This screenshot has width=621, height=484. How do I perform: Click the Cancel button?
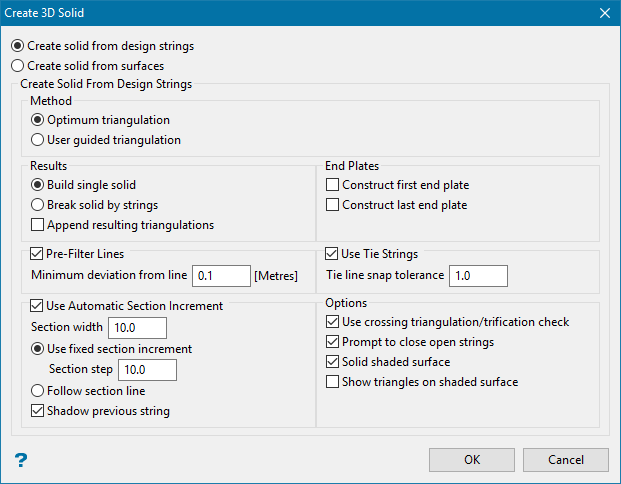[x=566, y=460]
